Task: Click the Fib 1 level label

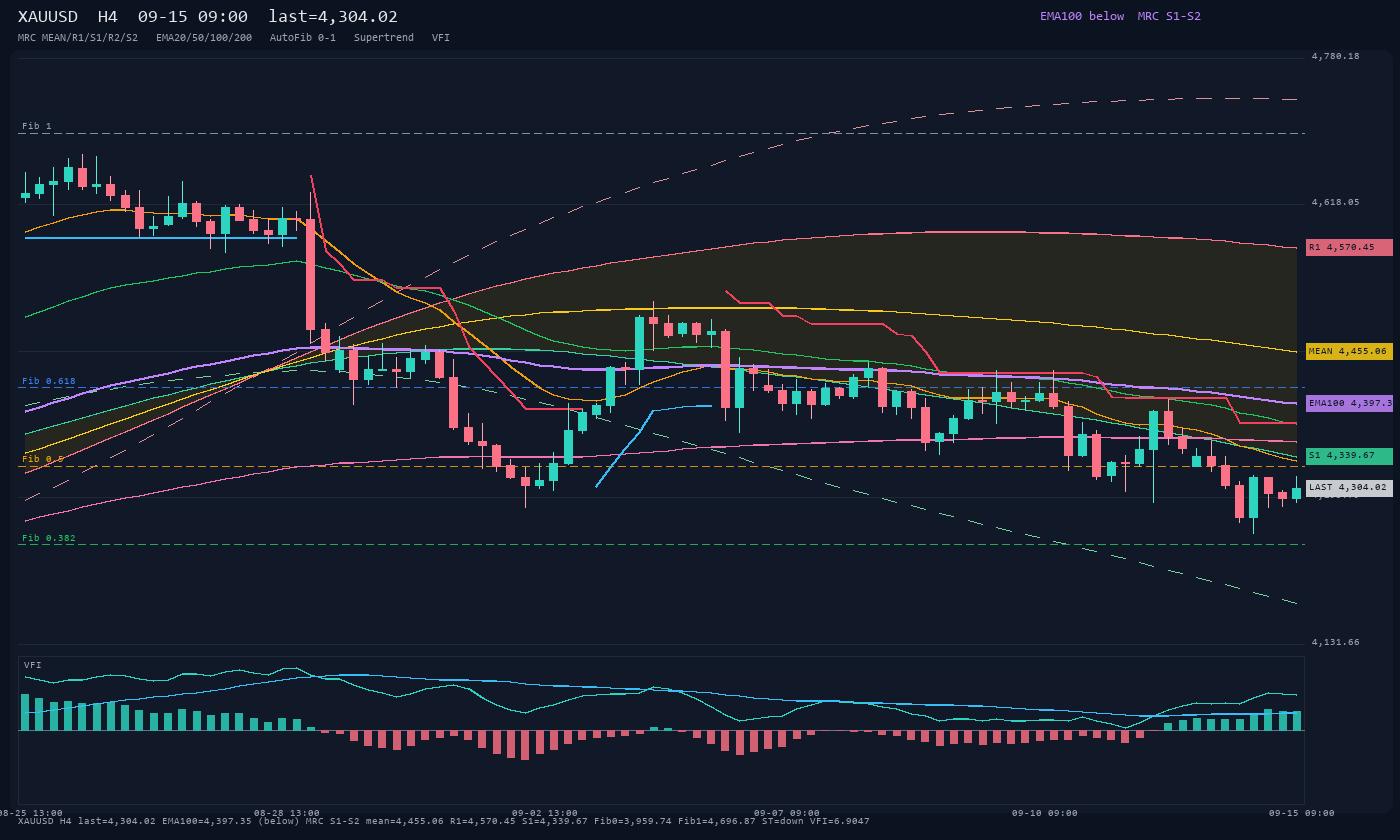Action: (x=37, y=126)
